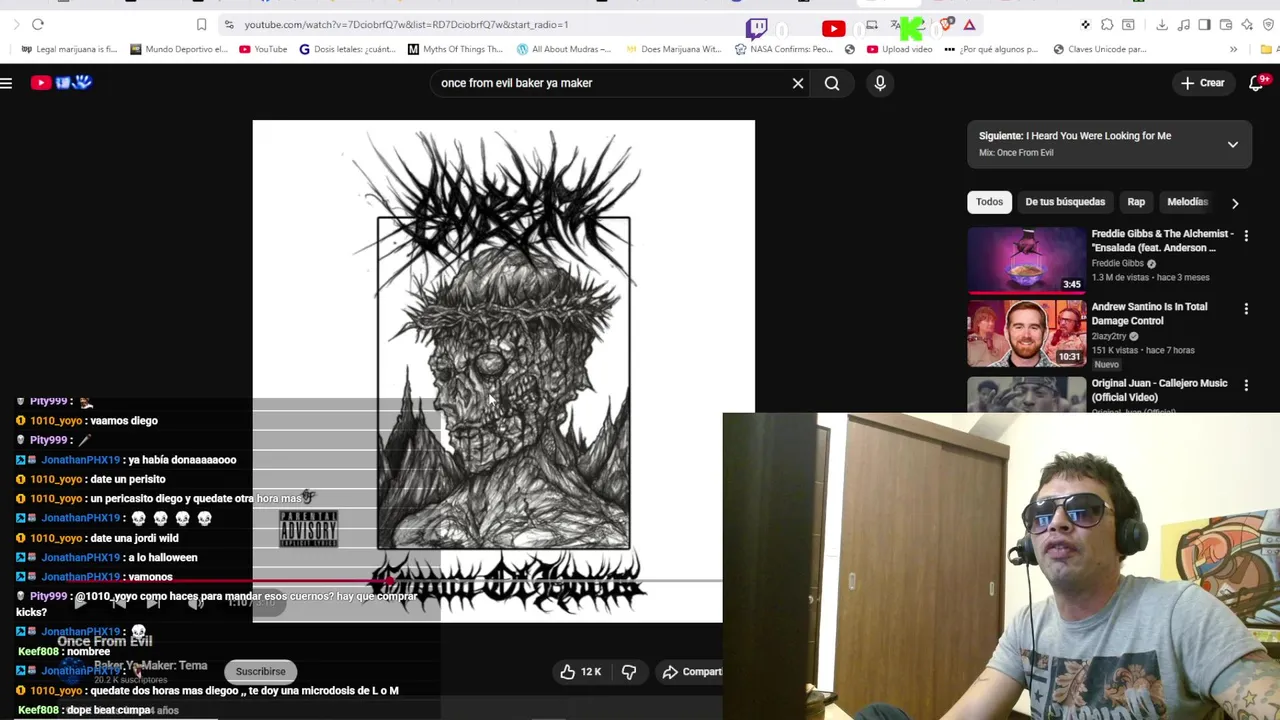Screen dimensions: 1280x720
Task: Skip to next video in player controls
Action: click(153, 602)
